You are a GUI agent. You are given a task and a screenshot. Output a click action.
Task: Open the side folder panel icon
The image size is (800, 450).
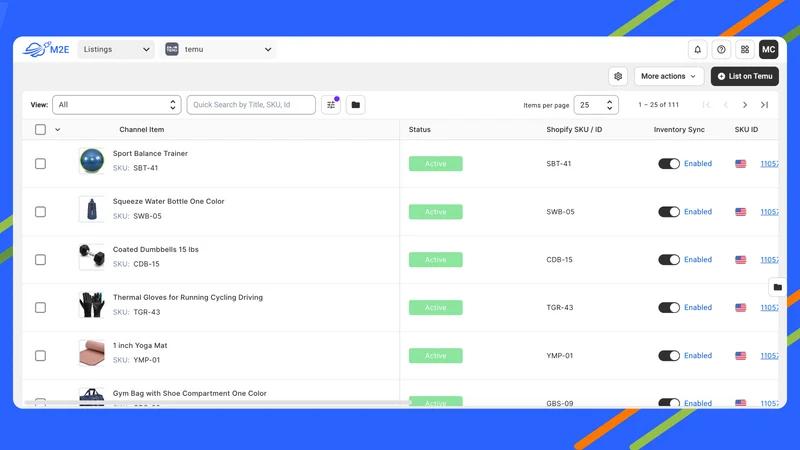coord(777,287)
